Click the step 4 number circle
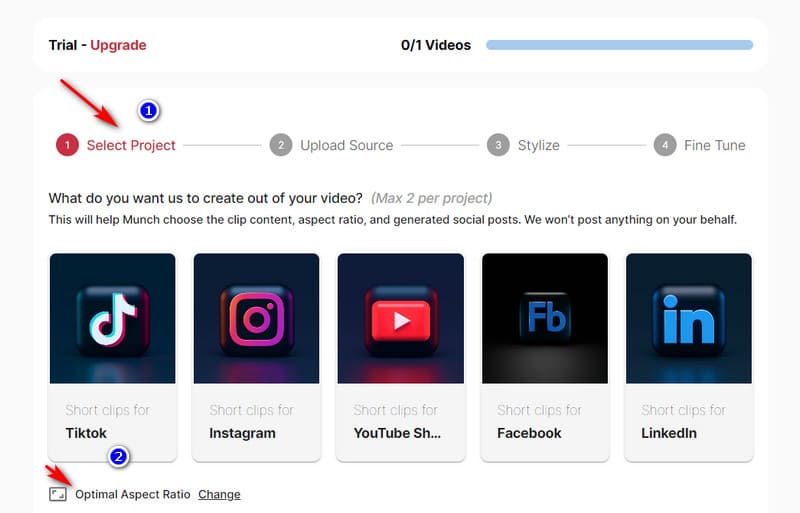The width and height of the screenshot is (800, 513). (x=665, y=145)
